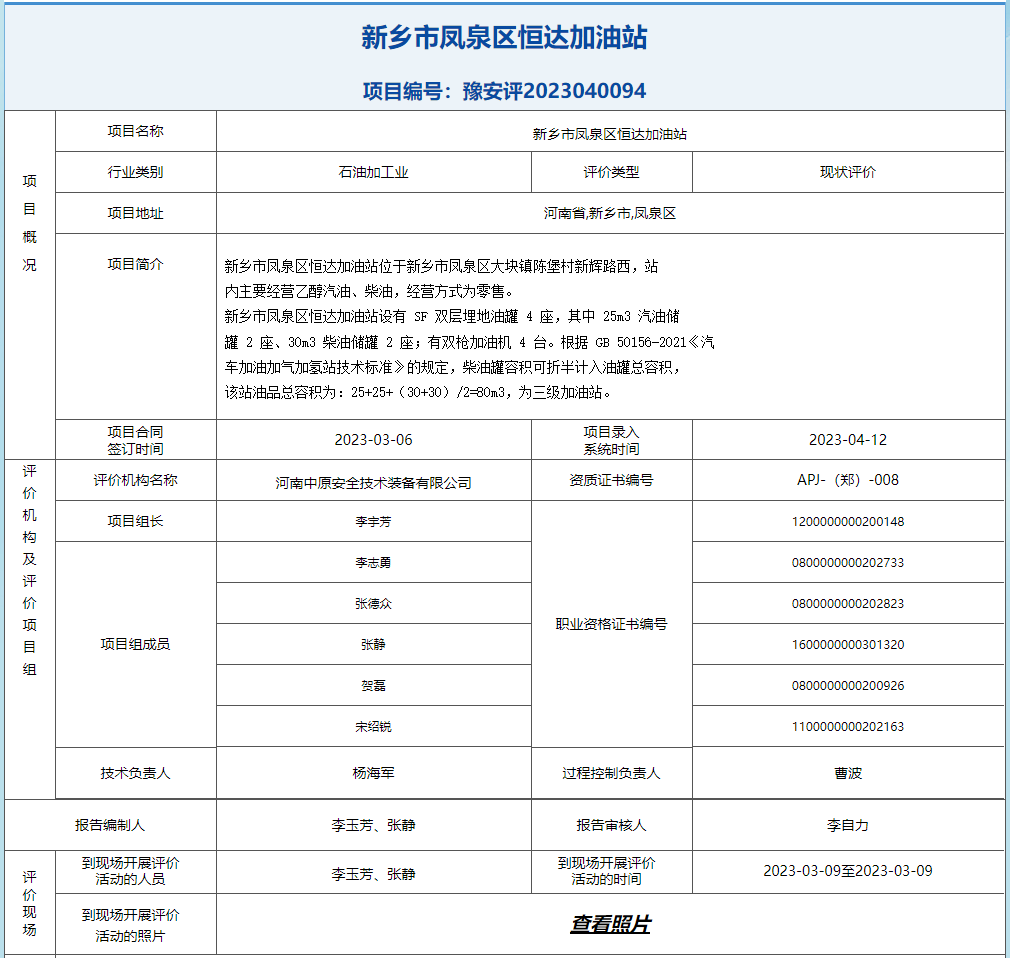Select date range 2023-03-09至2023-03-09
This screenshot has height=958, width=1010.
pyautogui.click(x=848, y=871)
